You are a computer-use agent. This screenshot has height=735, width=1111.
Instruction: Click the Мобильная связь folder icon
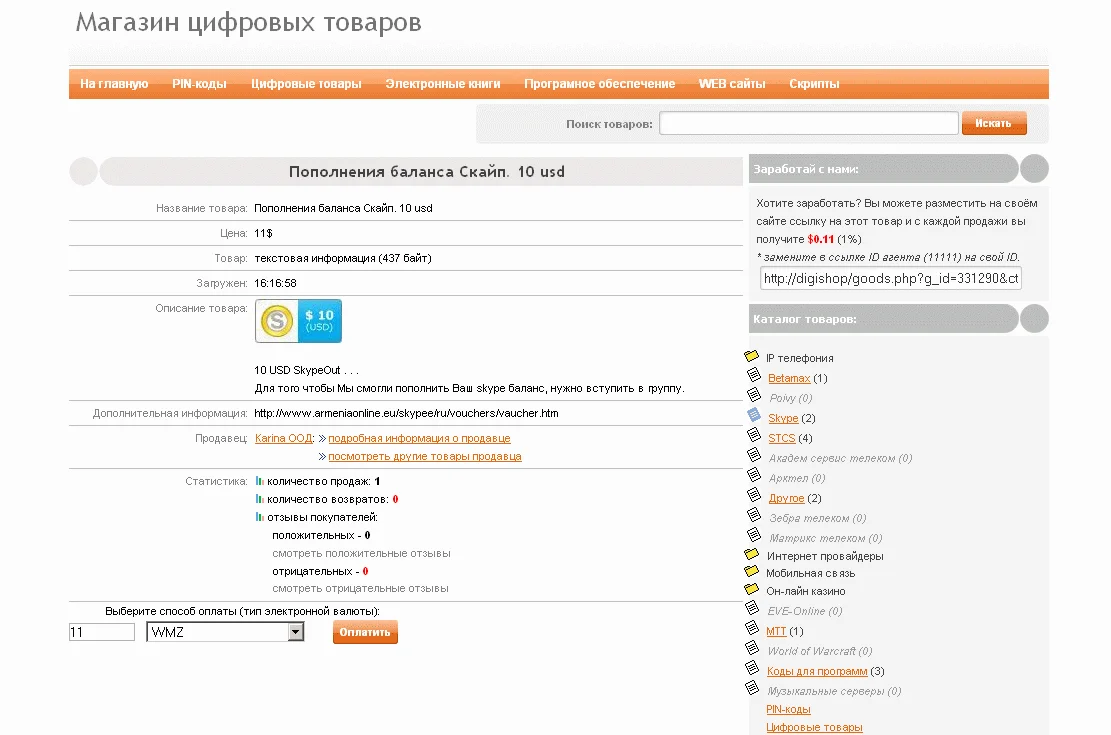(x=752, y=571)
